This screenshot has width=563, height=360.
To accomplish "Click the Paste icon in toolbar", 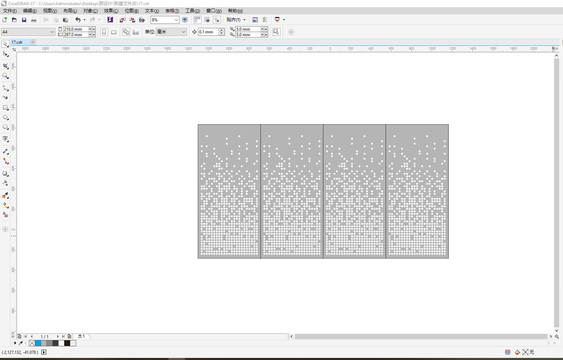I will pos(65,20).
